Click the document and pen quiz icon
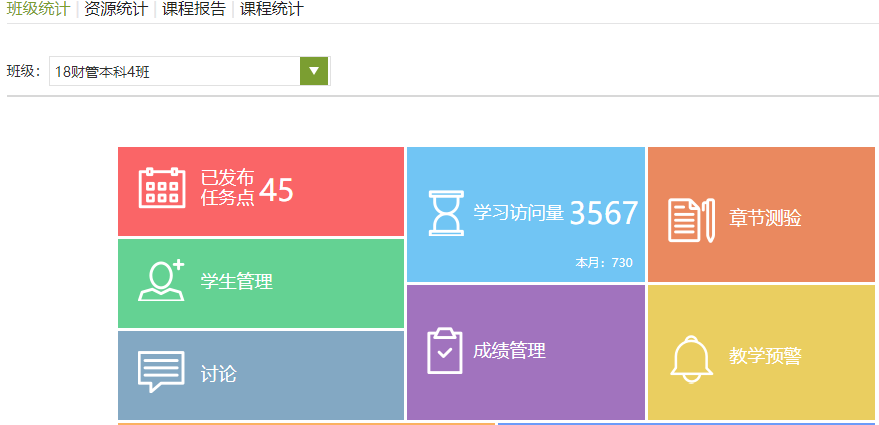 [x=691, y=219]
